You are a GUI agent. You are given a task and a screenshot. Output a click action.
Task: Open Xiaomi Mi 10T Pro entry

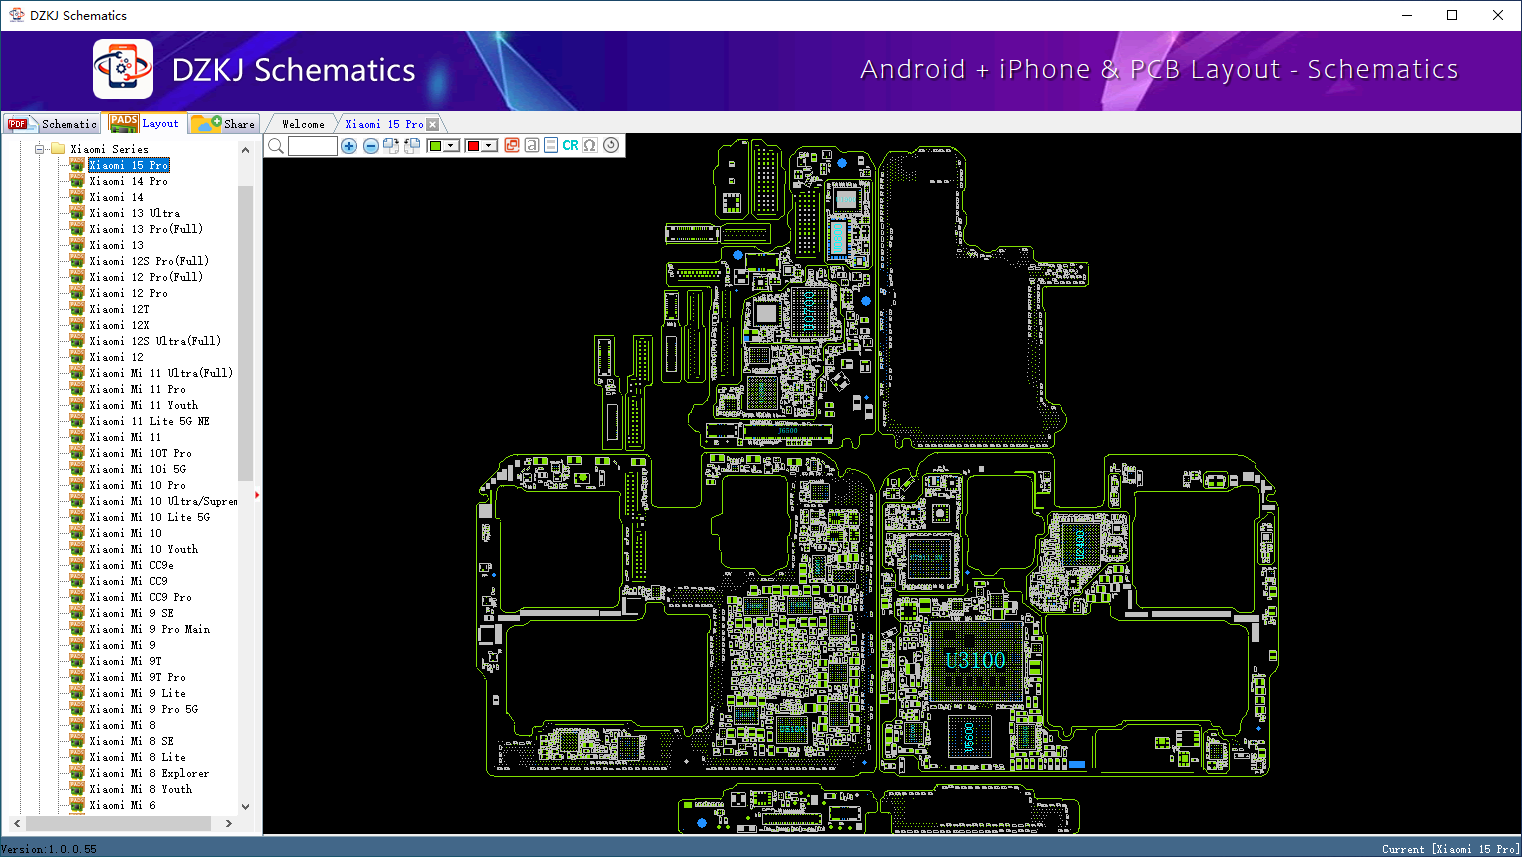pos(140,453)
